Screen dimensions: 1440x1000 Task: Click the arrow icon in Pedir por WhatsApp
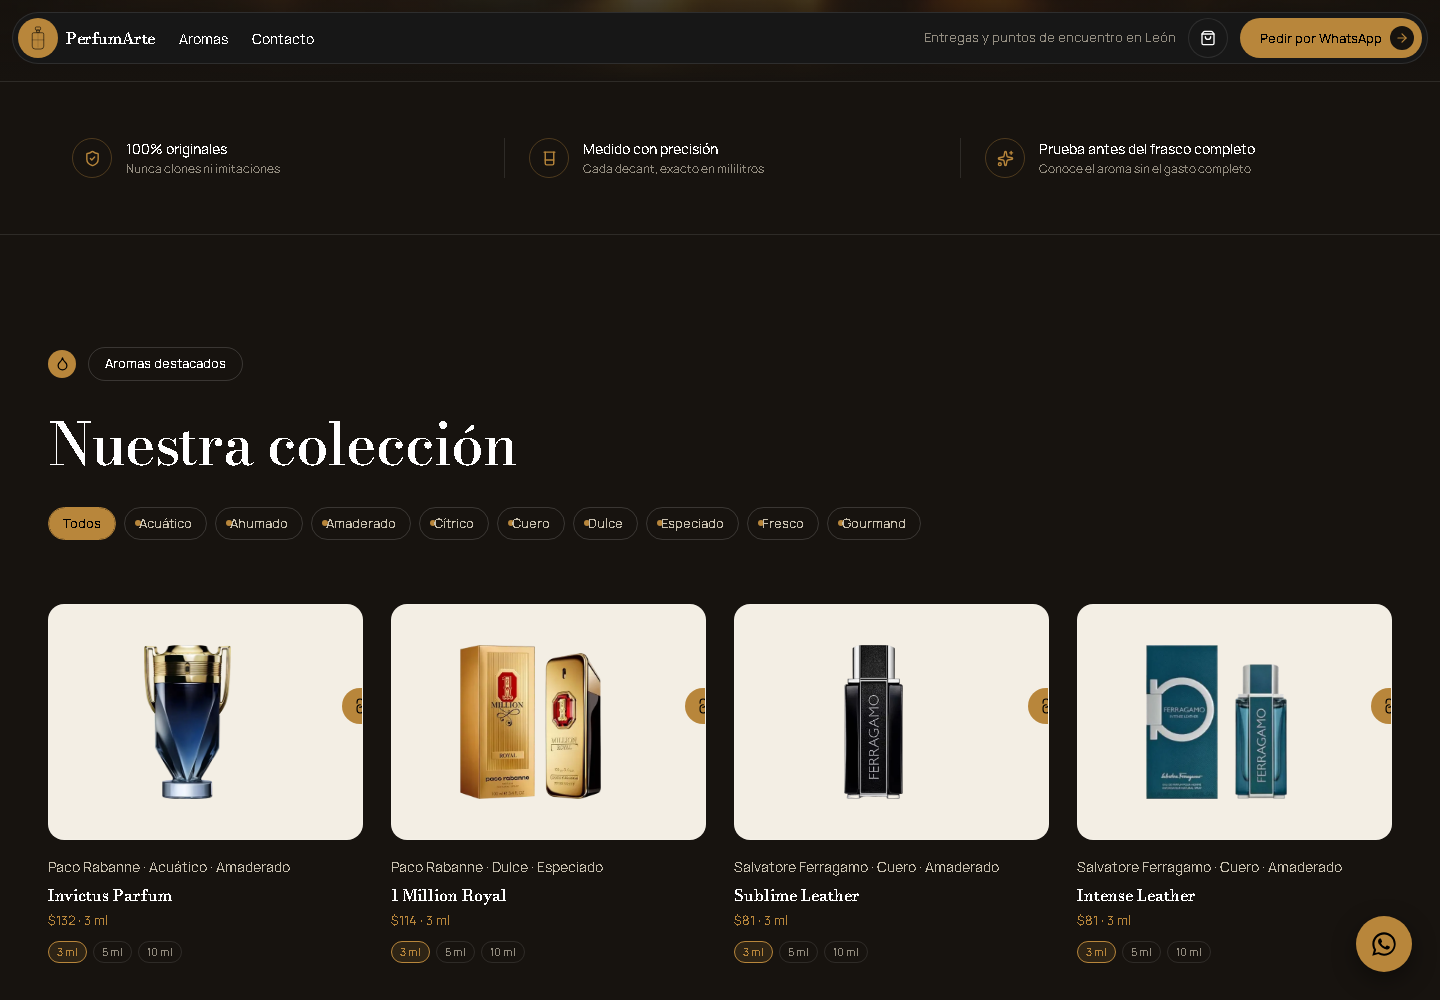click(x=1402, y=38)
